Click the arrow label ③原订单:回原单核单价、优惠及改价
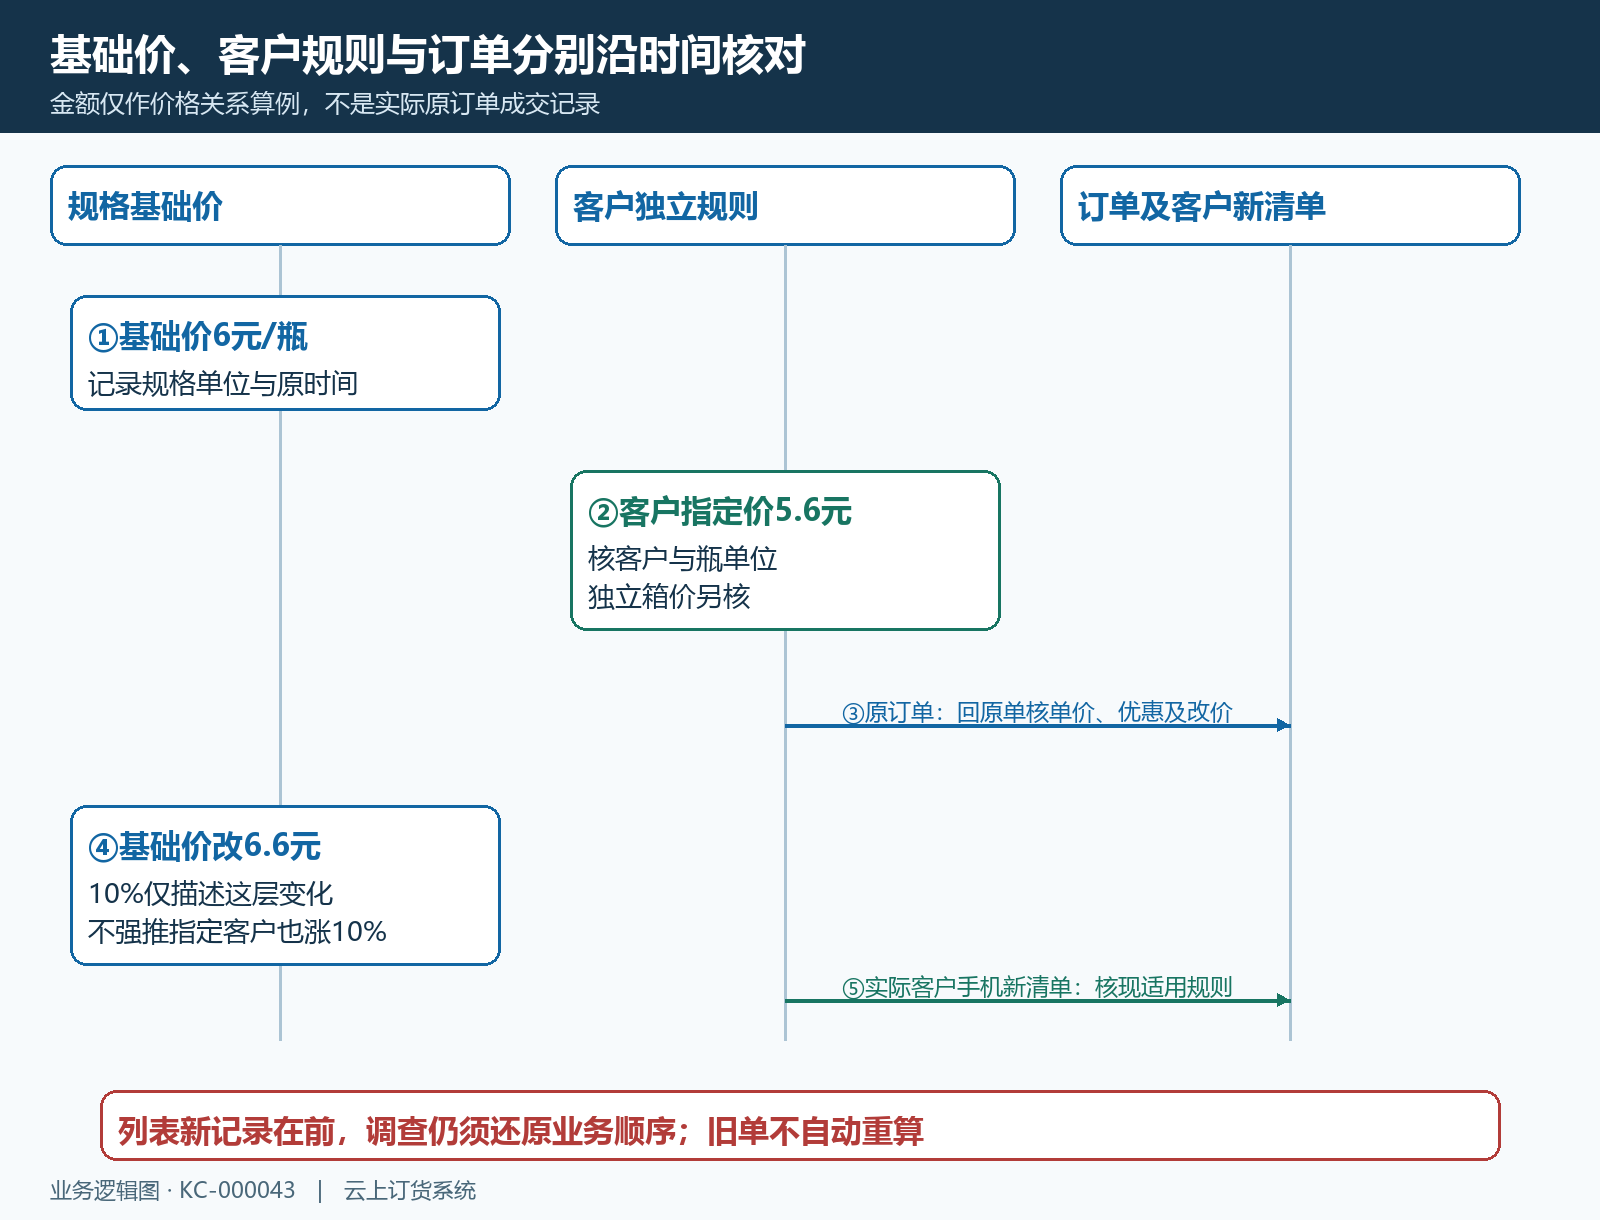 [x=1037, y=712]
